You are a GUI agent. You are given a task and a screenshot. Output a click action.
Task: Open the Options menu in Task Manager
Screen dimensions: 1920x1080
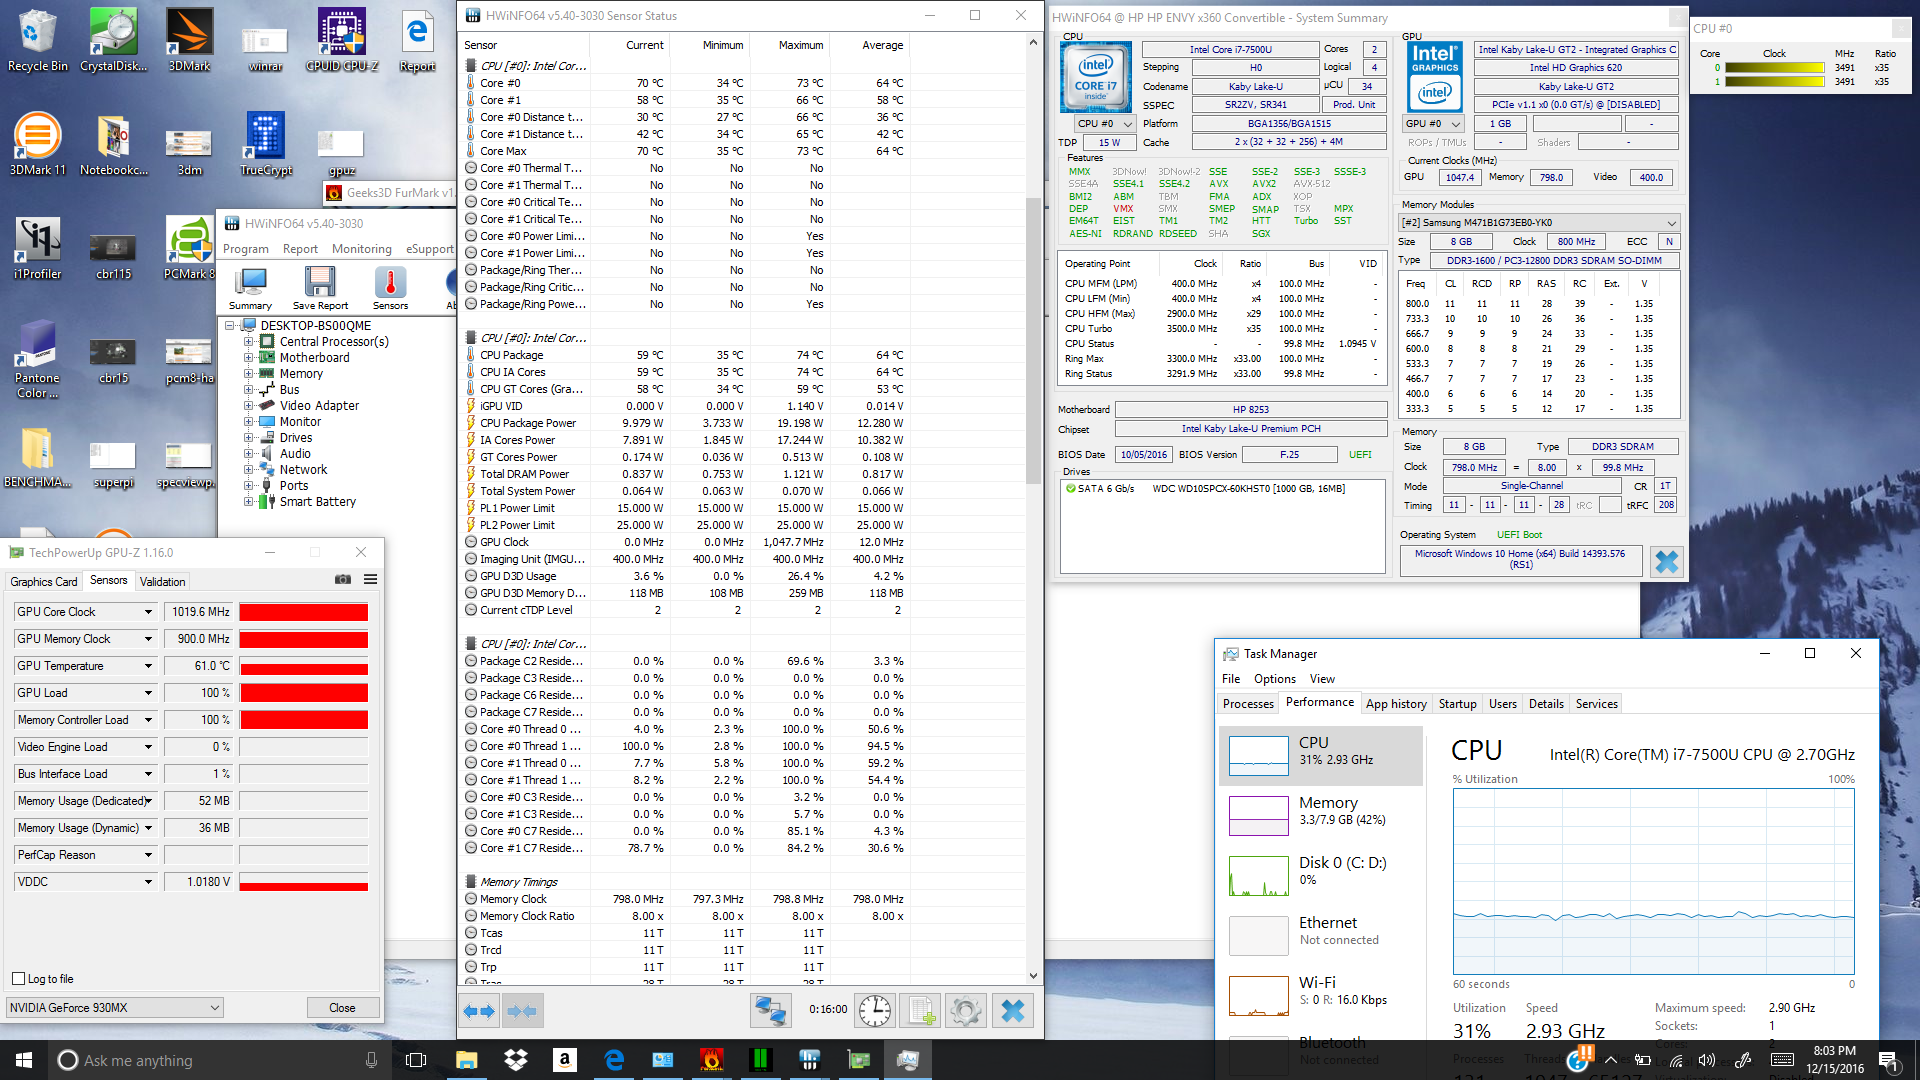[x=1274, y=679]
